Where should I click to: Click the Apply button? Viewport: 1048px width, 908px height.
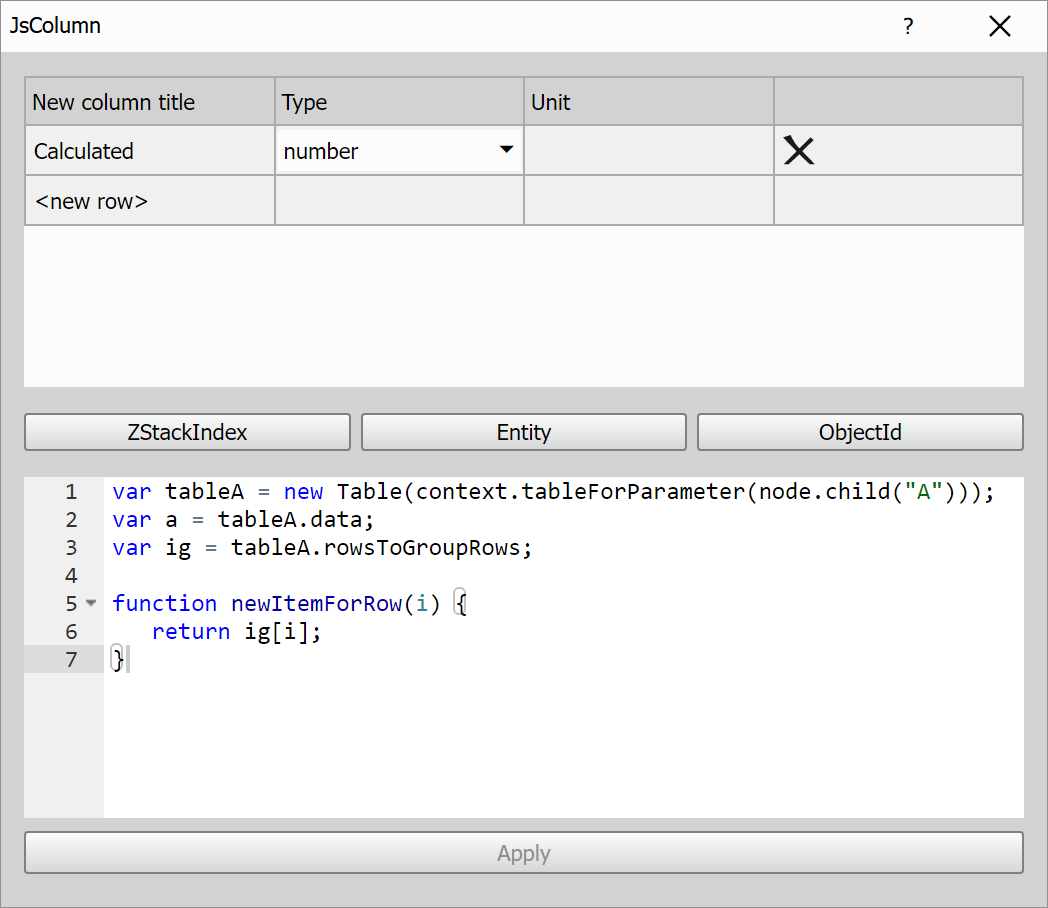[x=523, y=853]
